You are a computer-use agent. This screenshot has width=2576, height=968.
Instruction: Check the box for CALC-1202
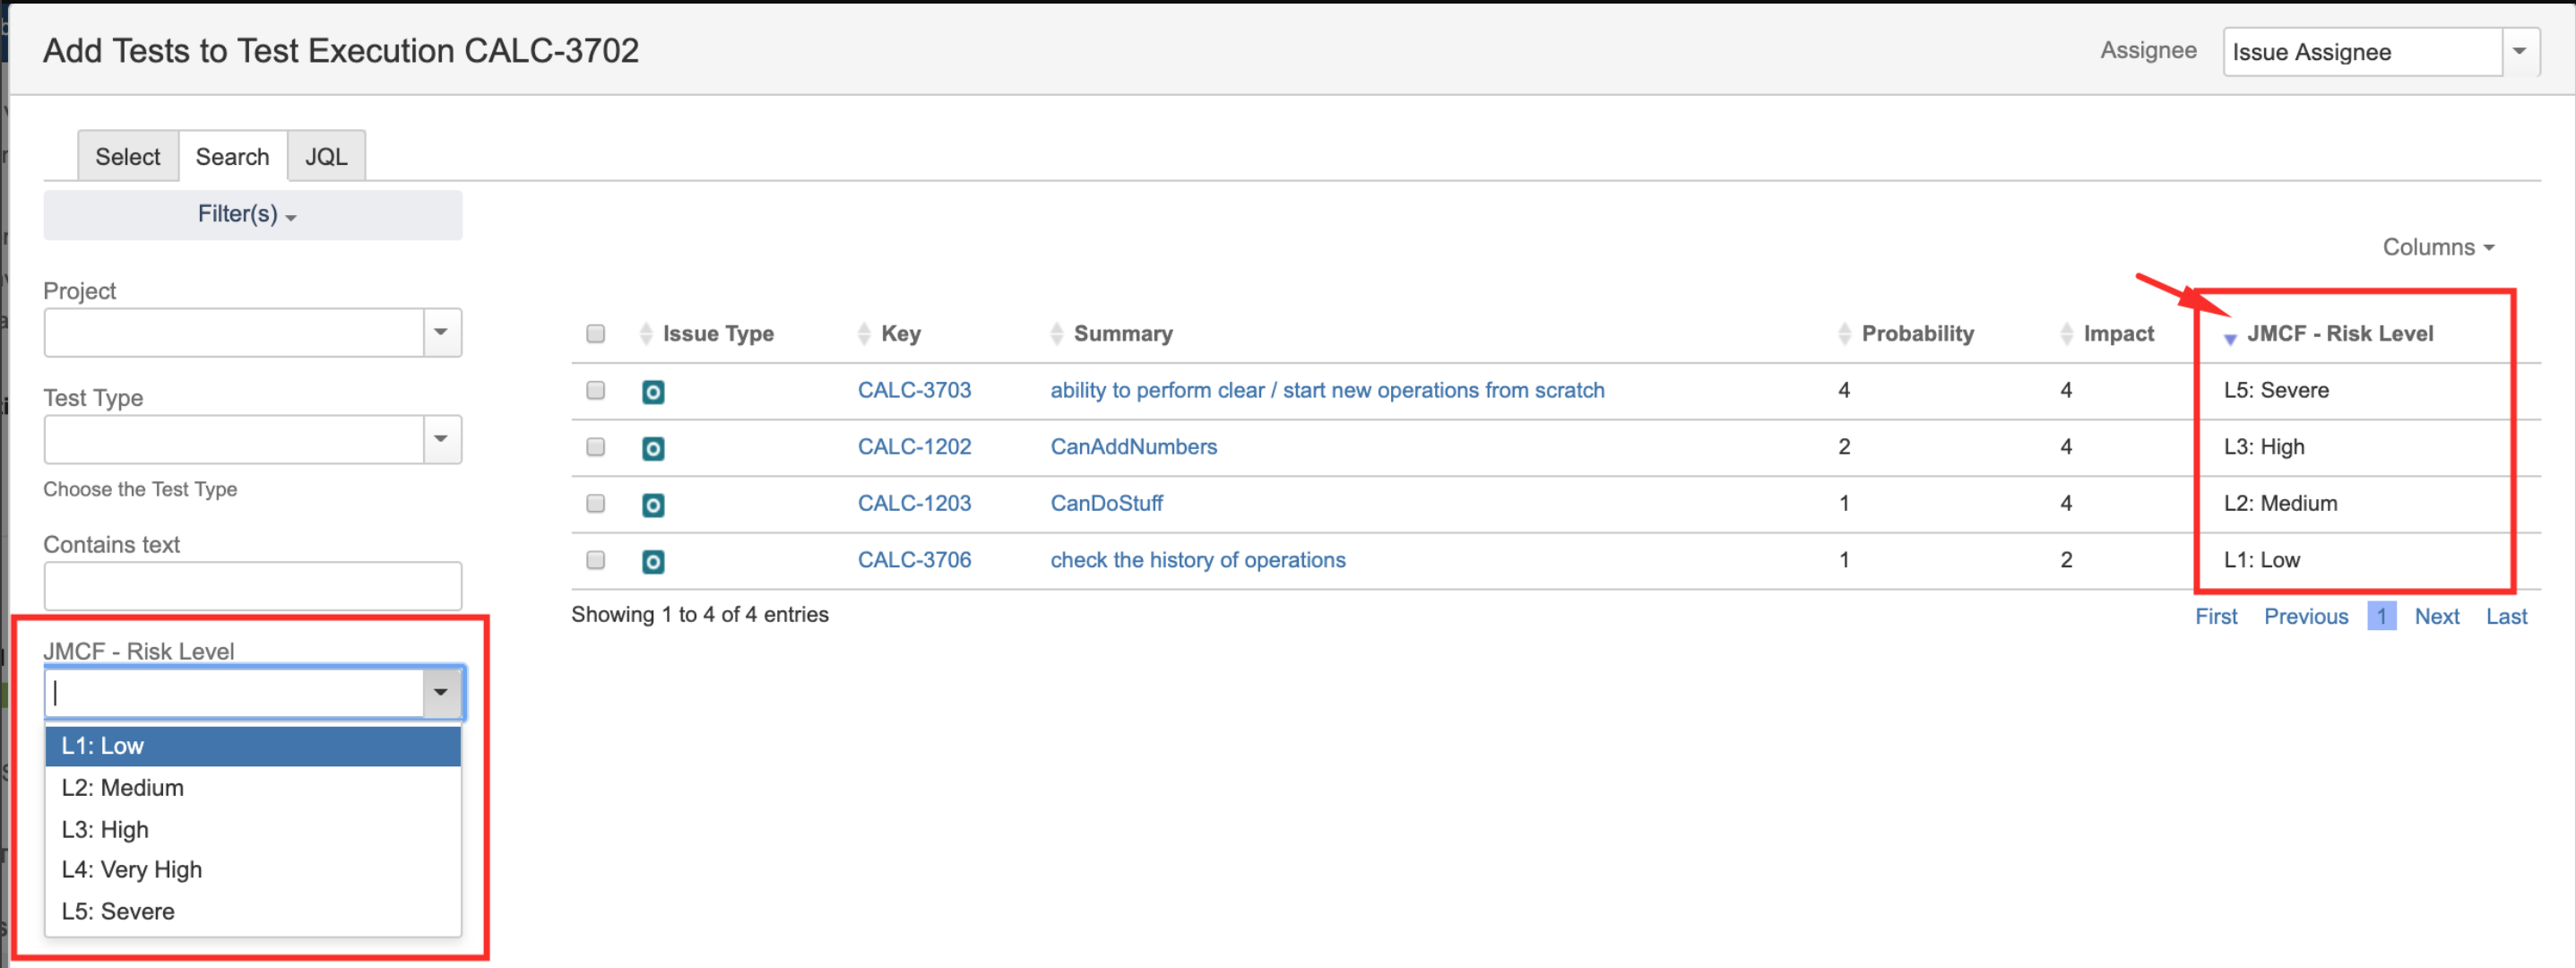coord(596,447)
